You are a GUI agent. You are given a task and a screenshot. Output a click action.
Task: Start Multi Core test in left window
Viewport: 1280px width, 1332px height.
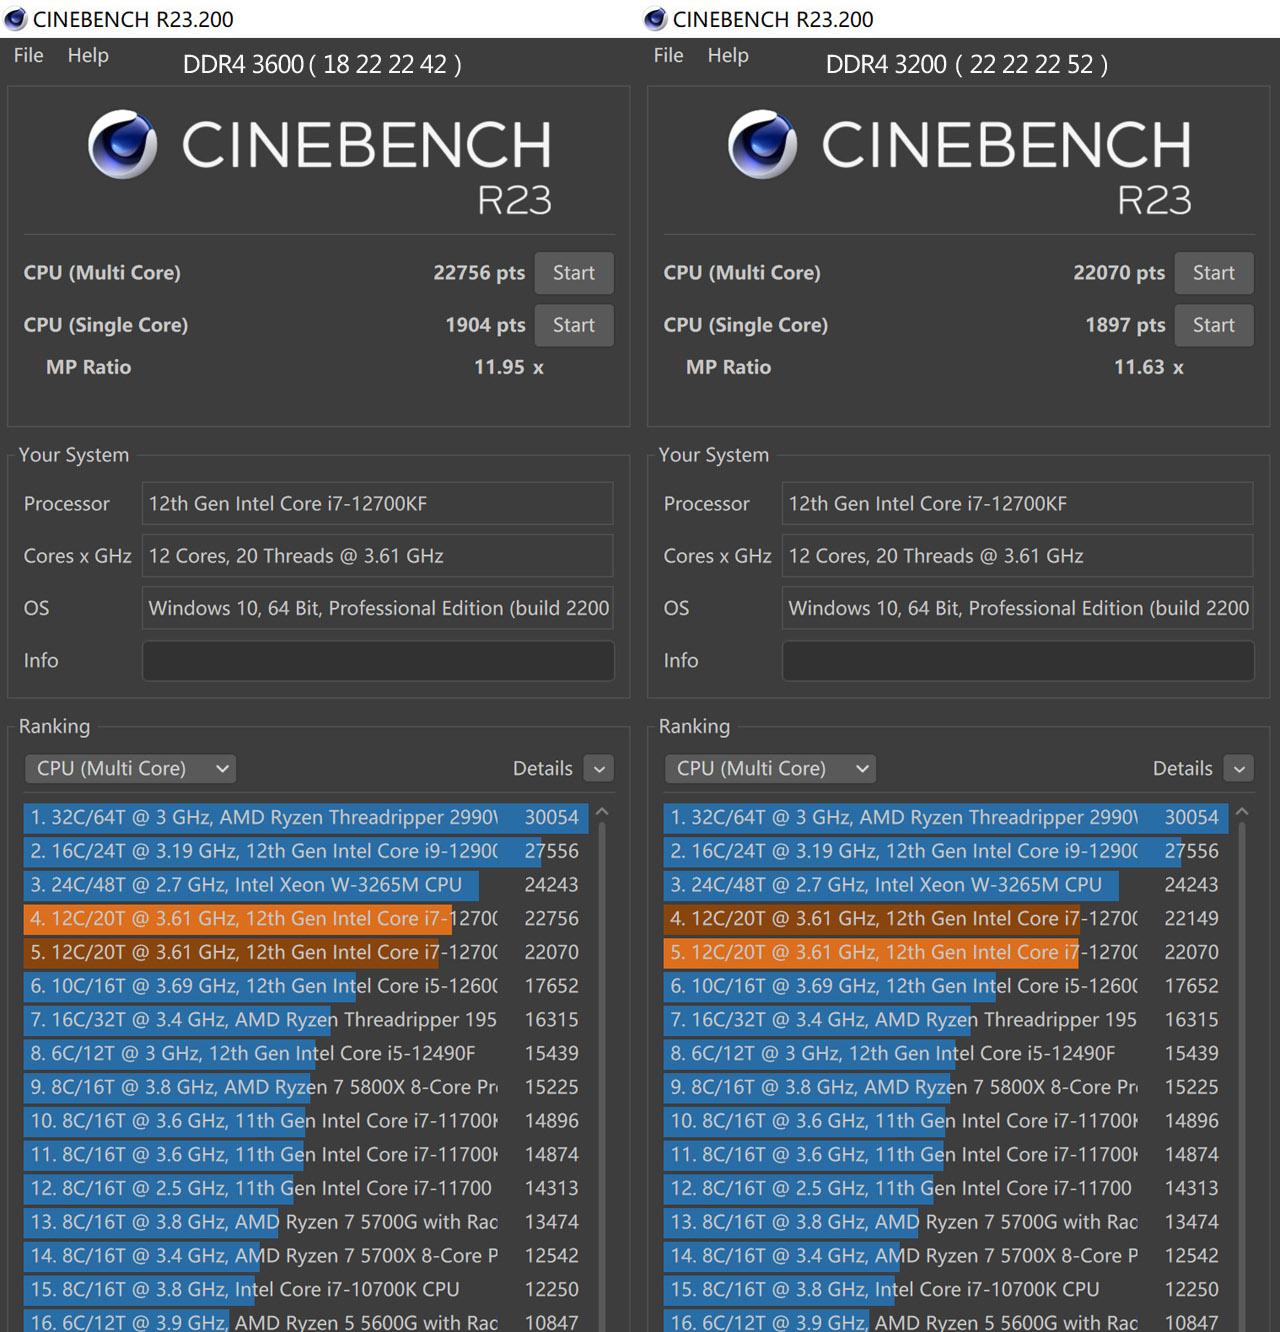point(573,273)
